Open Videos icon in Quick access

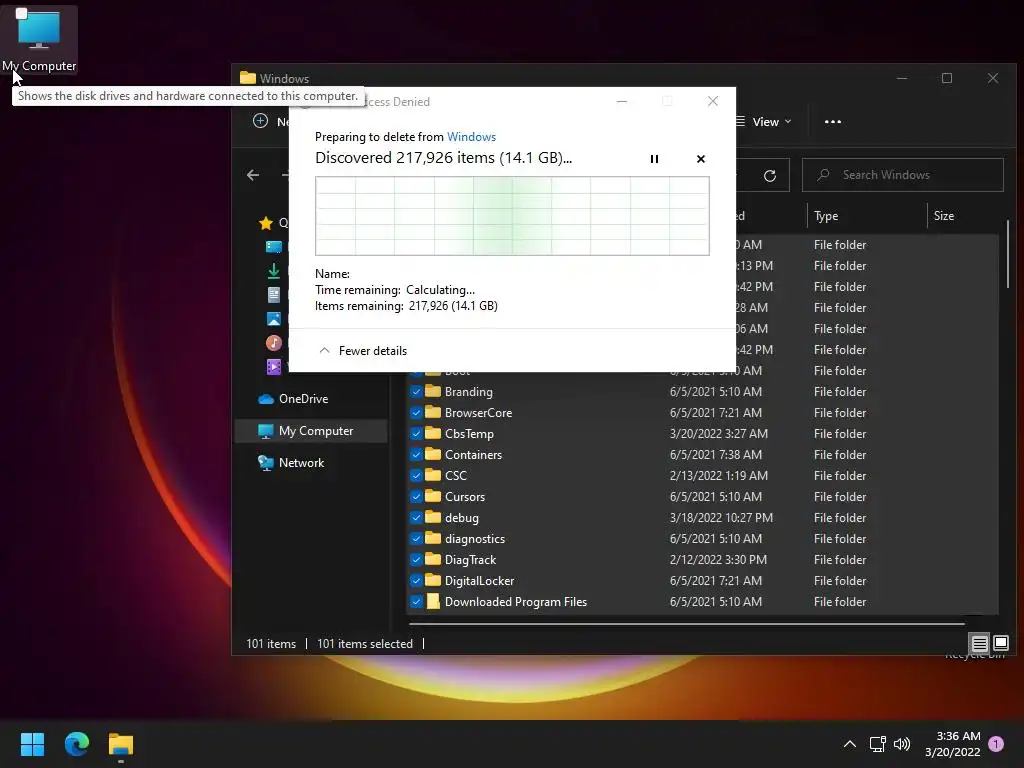coord(274,366)
